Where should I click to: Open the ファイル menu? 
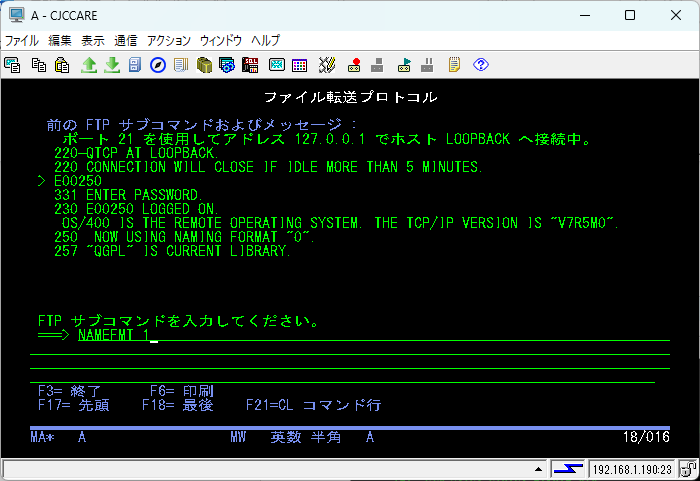(21, 41)
